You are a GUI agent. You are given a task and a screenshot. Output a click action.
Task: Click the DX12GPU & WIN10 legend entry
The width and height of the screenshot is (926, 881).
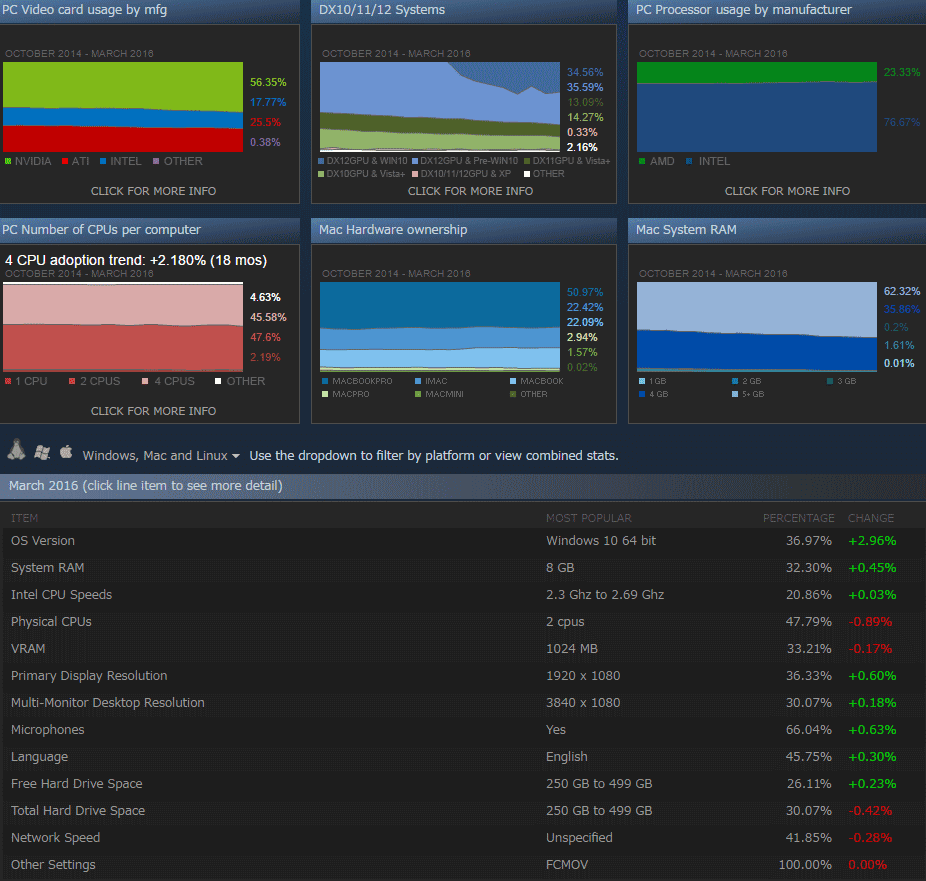pos(363,161)
